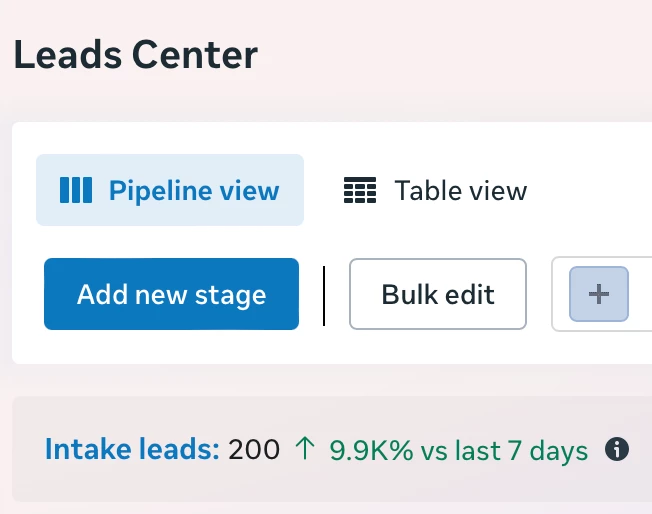Switch to the Pipeline view tab

[x=170, y=190]
